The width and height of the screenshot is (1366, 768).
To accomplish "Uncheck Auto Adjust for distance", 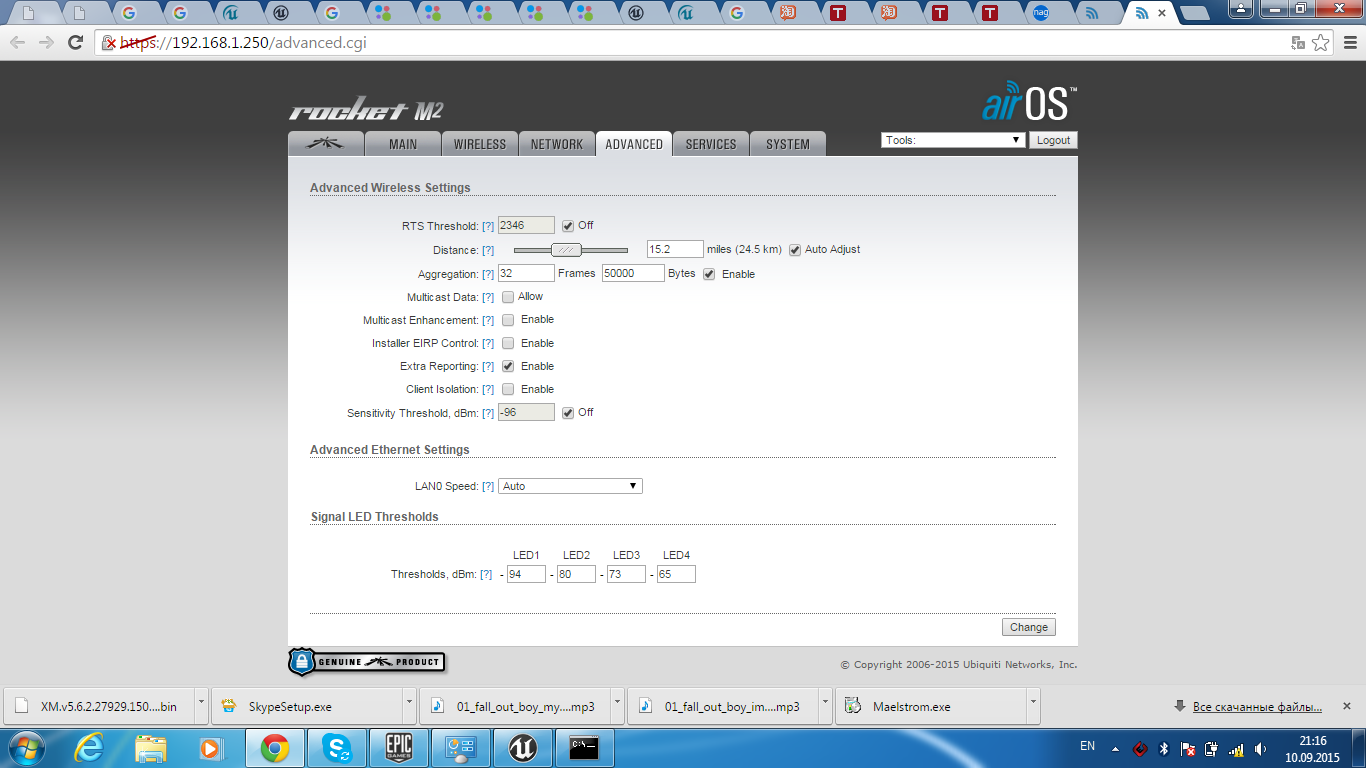I will coord(796,250).
